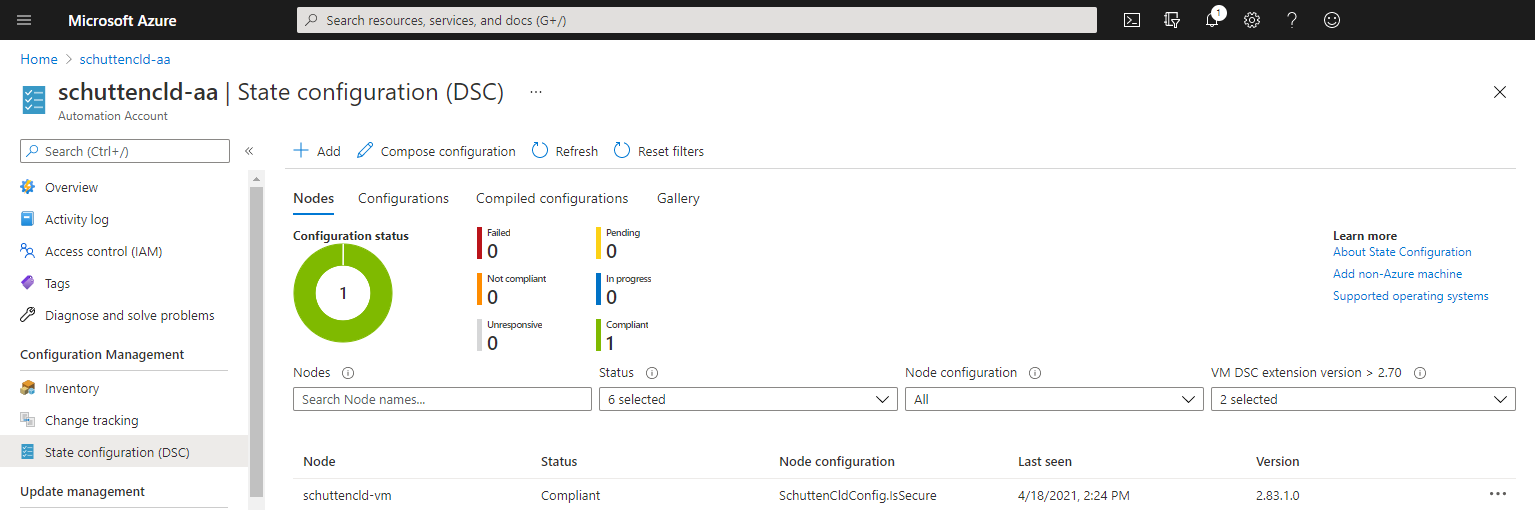Open the hamburger portal menu
This screenshot has height=510, width=1535.
24,20
